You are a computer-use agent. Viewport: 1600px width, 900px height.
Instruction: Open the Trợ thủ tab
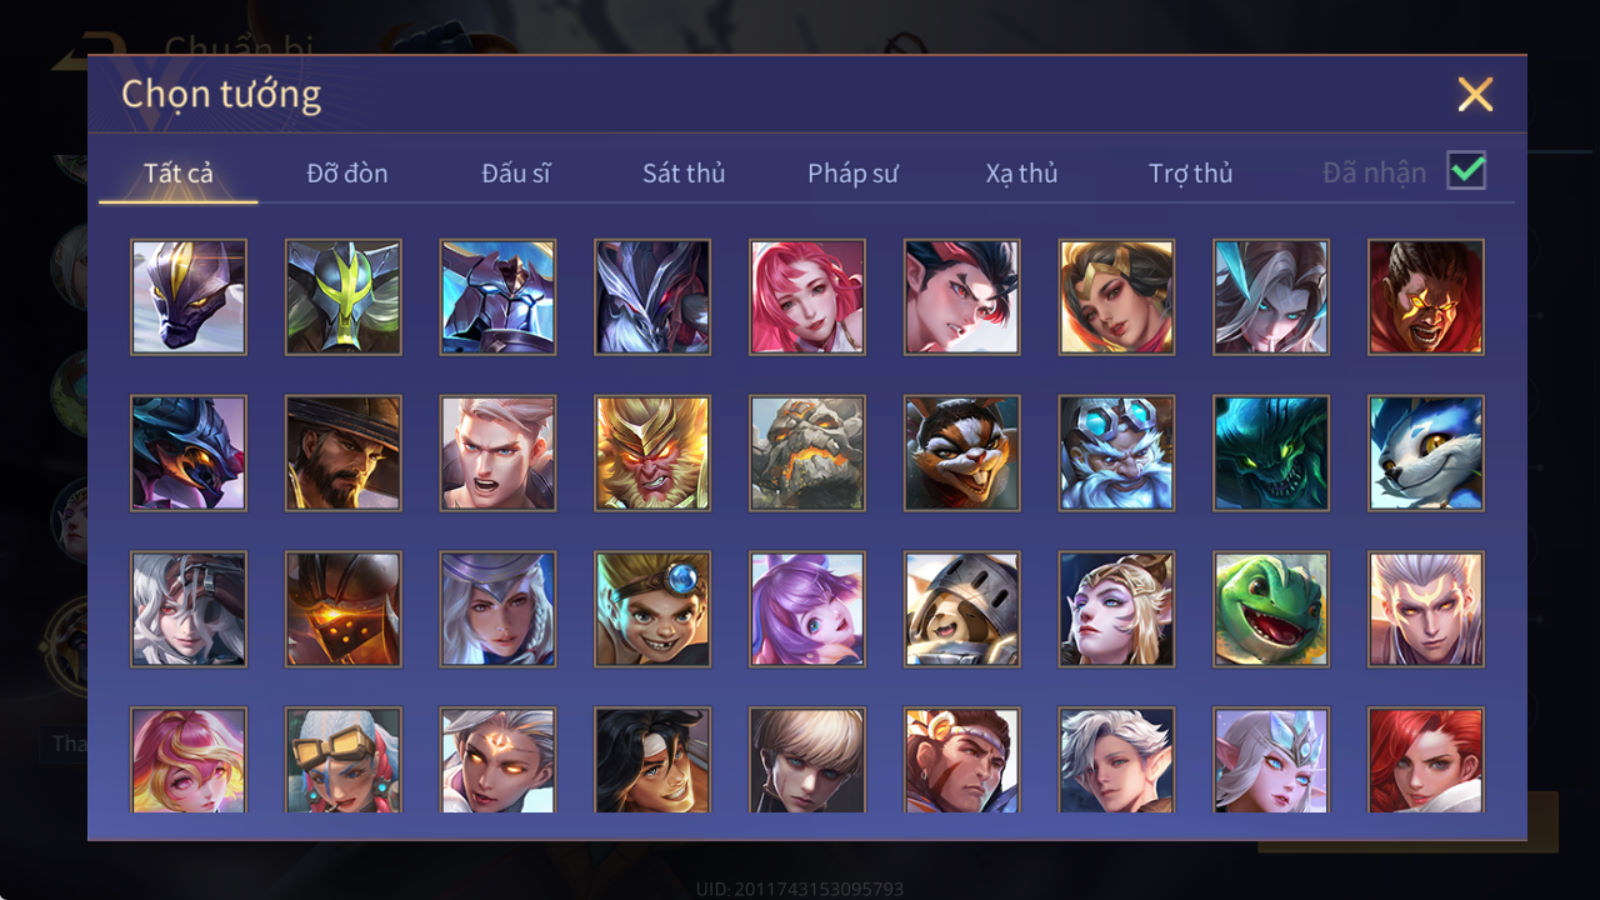pyautogui.click(x=1190, y=173)
